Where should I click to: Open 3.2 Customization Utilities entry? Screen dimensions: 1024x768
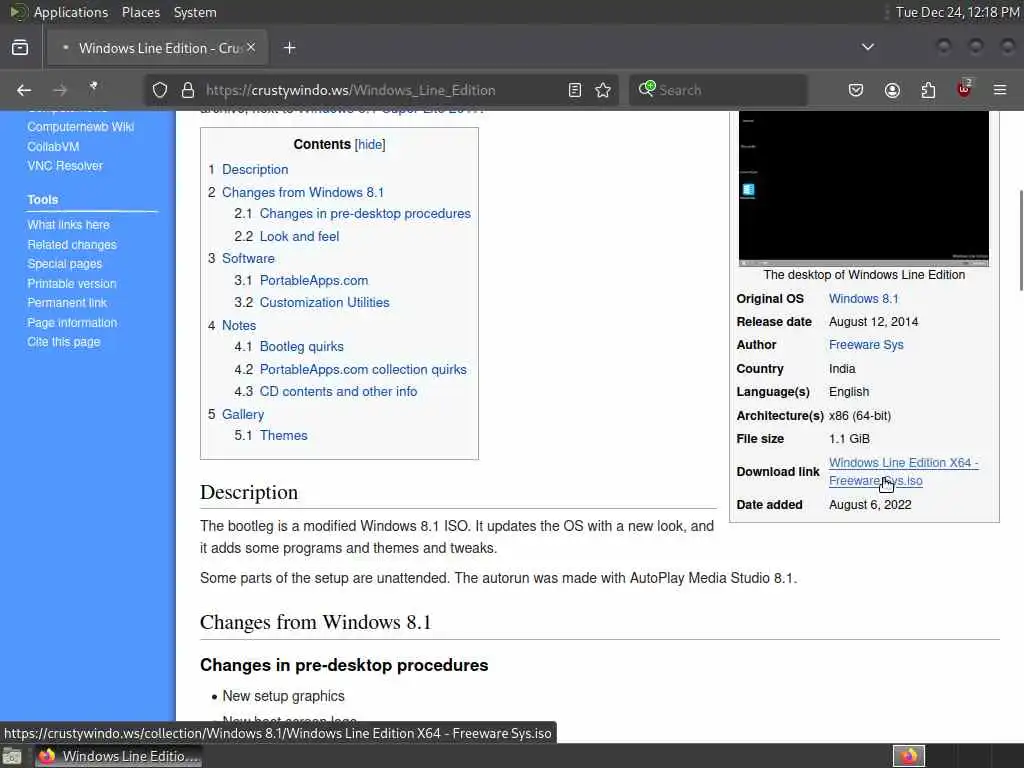tap(325, 303)
